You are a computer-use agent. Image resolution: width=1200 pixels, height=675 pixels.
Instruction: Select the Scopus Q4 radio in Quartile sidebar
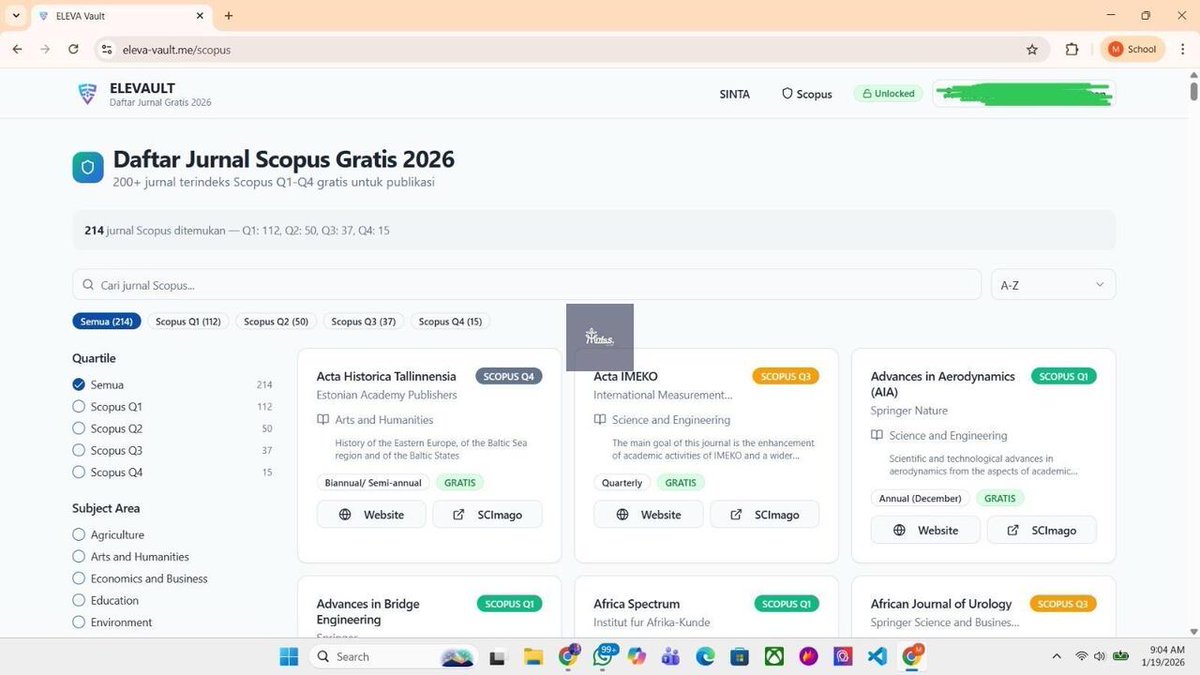(x=79, y=472)
